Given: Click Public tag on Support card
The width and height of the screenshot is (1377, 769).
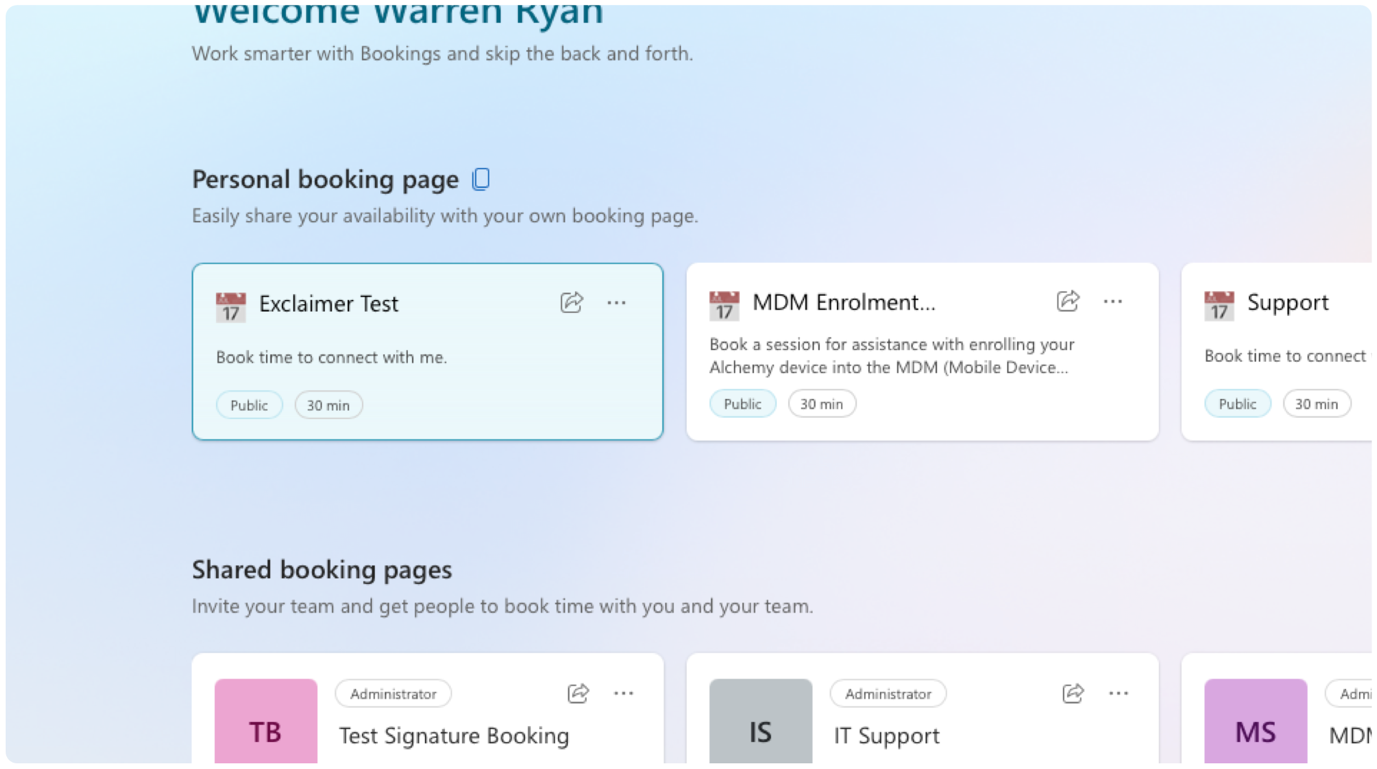Looking at the screenshot, I should 1238,404.
